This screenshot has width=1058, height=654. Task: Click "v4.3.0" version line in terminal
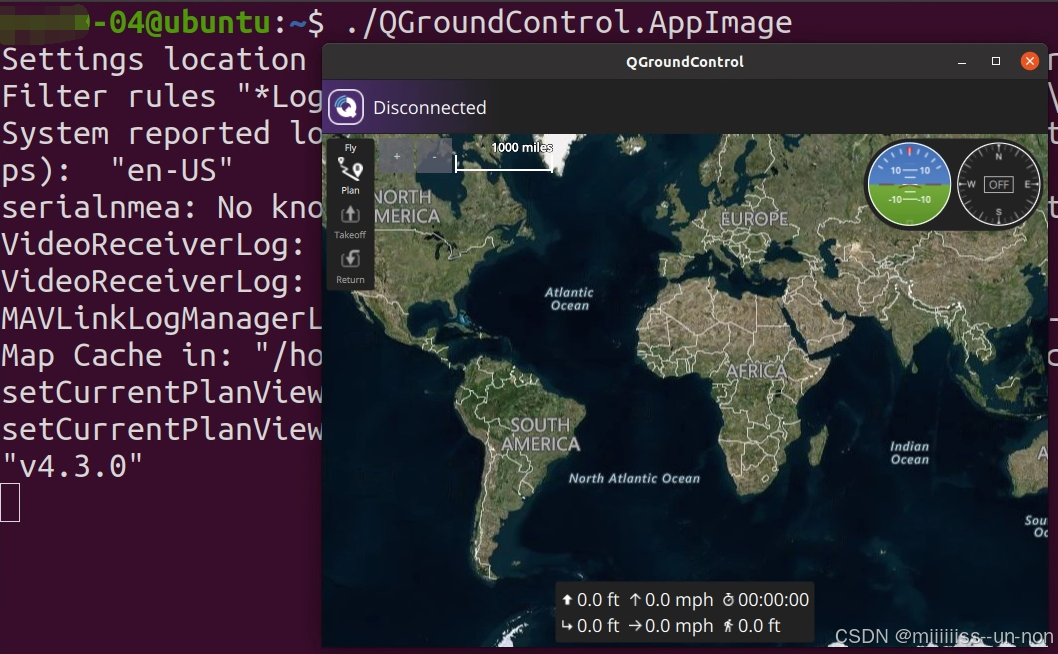click(x=73, y=466)
